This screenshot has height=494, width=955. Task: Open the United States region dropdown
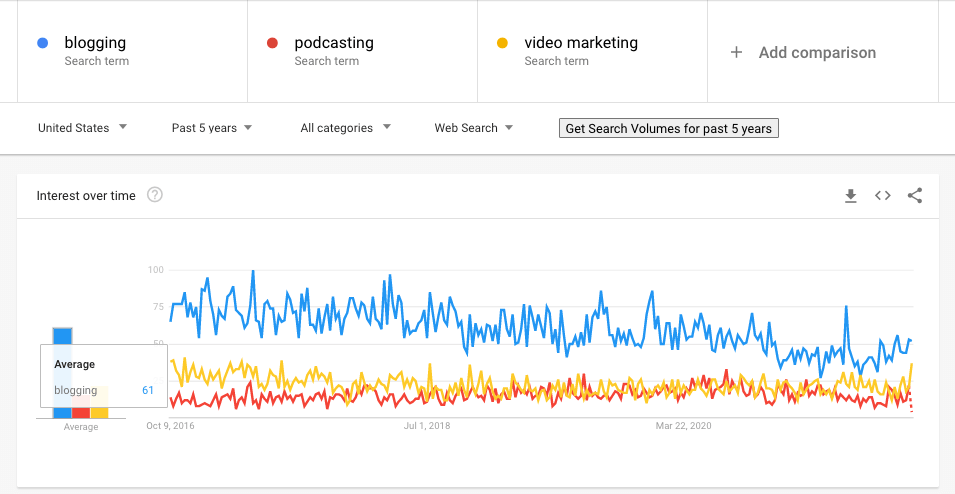point(82,128)
